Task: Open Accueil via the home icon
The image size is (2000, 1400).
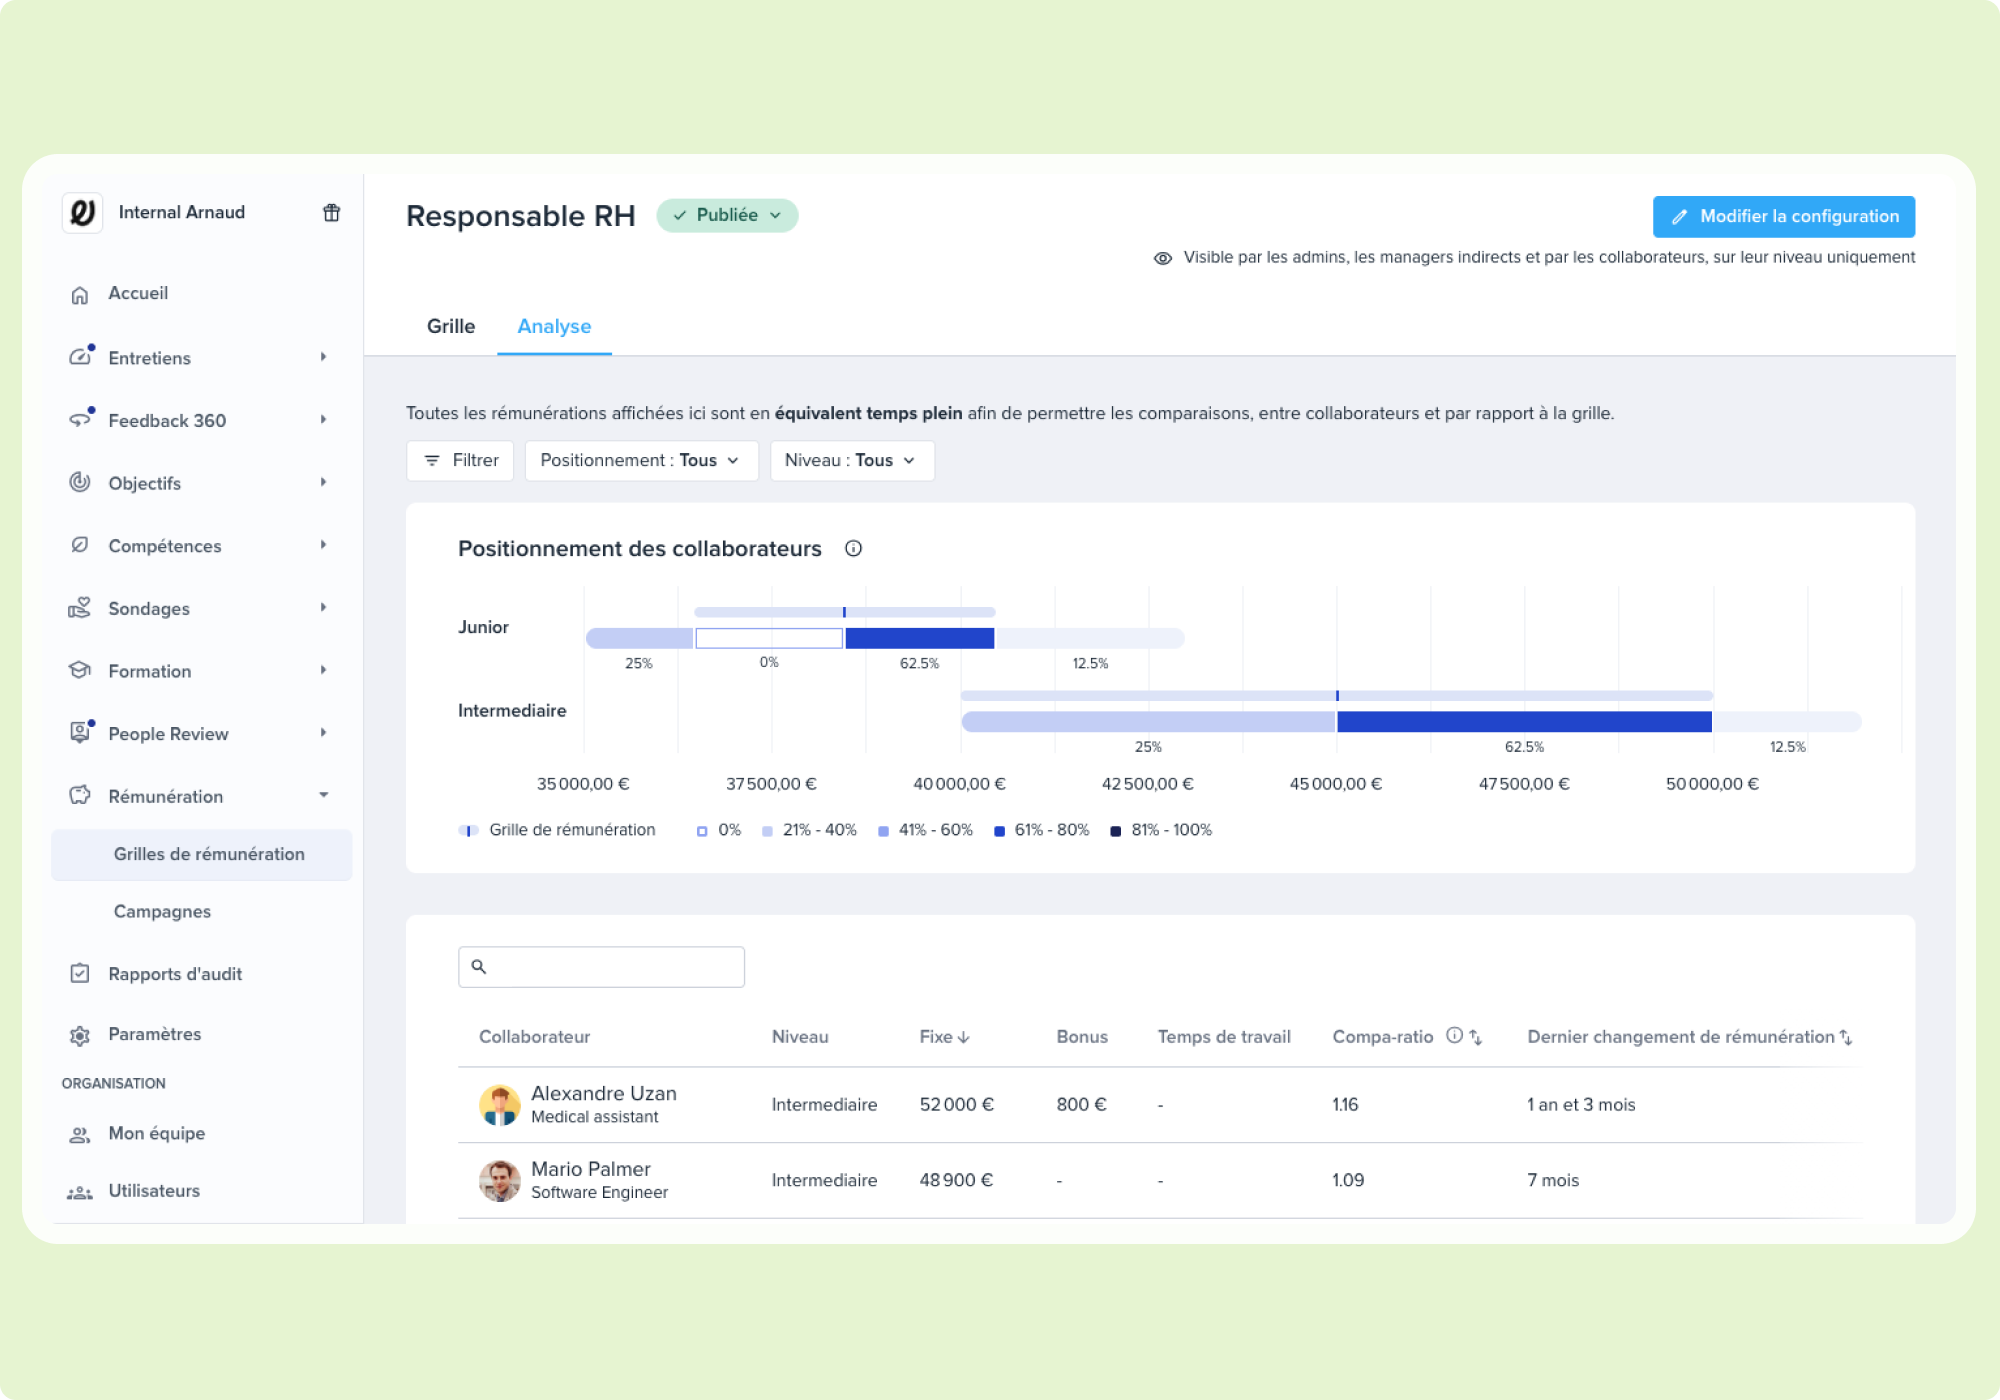Action: (80, 294)
